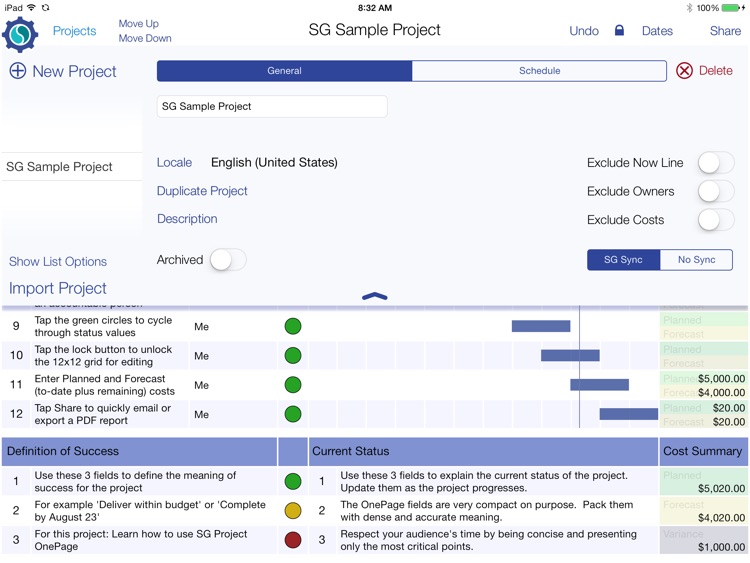Tap red status circle for success item 3
This screenshot has height=563, width=750.
293,540
